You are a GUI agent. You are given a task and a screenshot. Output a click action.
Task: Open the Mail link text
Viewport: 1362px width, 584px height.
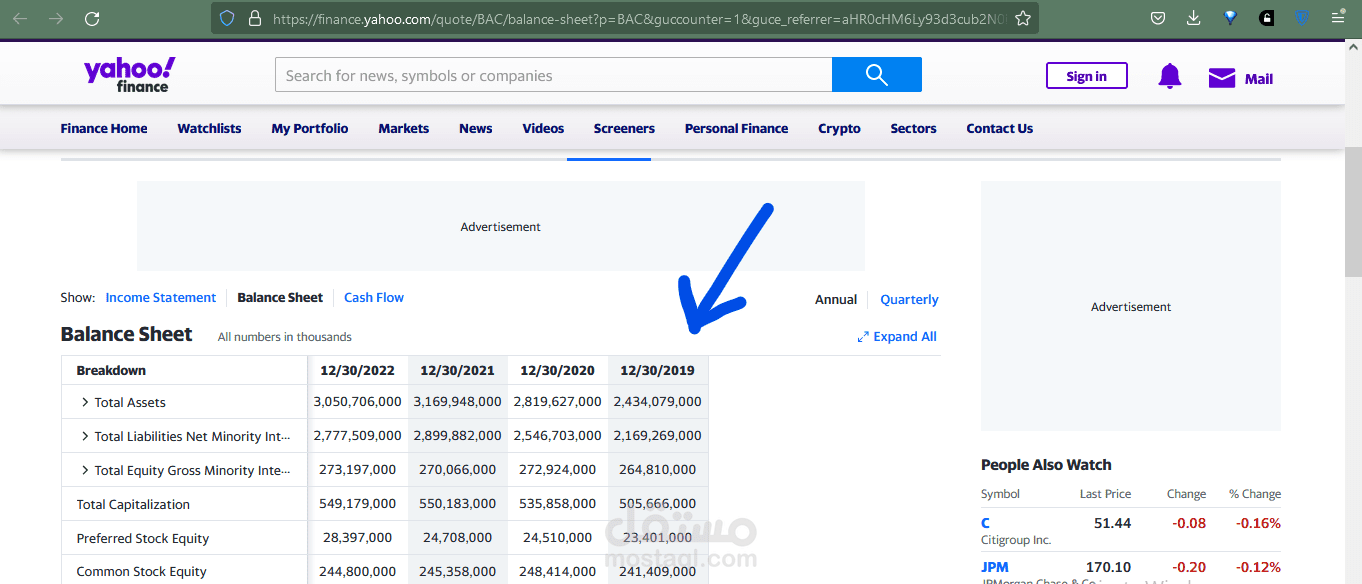[1258, 79]
